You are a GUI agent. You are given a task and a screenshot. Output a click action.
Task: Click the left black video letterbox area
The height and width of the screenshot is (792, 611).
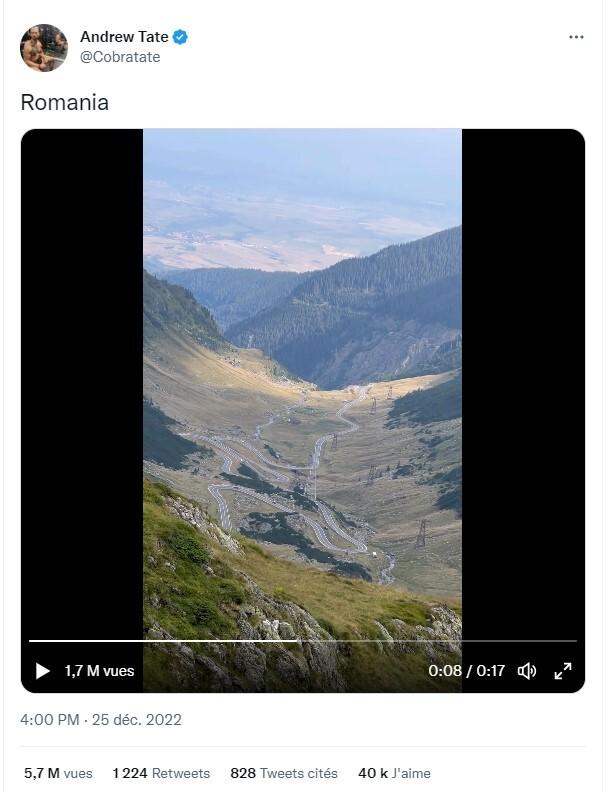point(82,384)
